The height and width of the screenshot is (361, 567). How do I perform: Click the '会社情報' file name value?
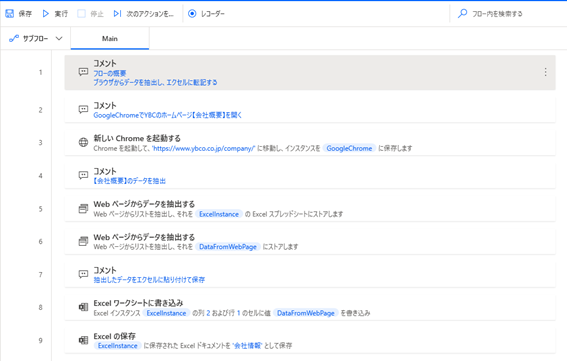point(247,346)
